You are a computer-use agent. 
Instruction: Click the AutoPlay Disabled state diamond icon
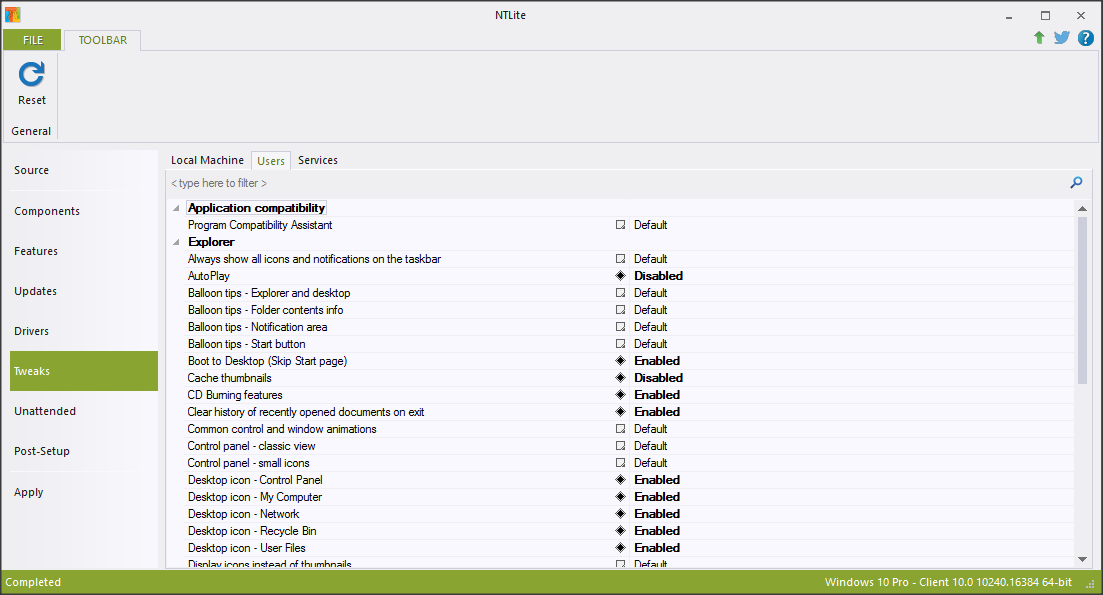[x=620, y=276]
